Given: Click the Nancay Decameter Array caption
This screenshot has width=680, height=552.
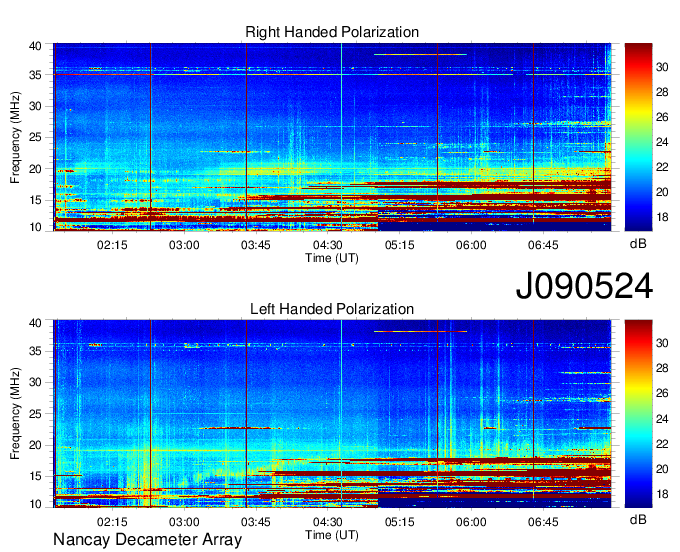Looking at the screenshot, I should (x=147, y=540).
